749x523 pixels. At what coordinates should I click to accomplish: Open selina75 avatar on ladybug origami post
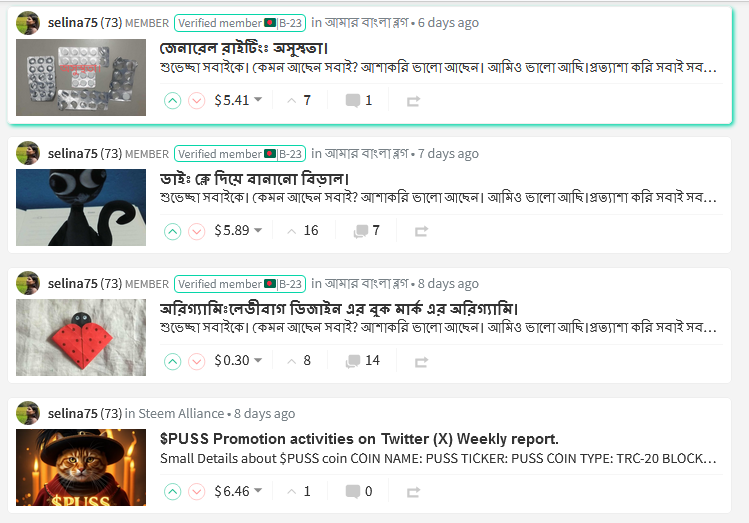[28, 283]
